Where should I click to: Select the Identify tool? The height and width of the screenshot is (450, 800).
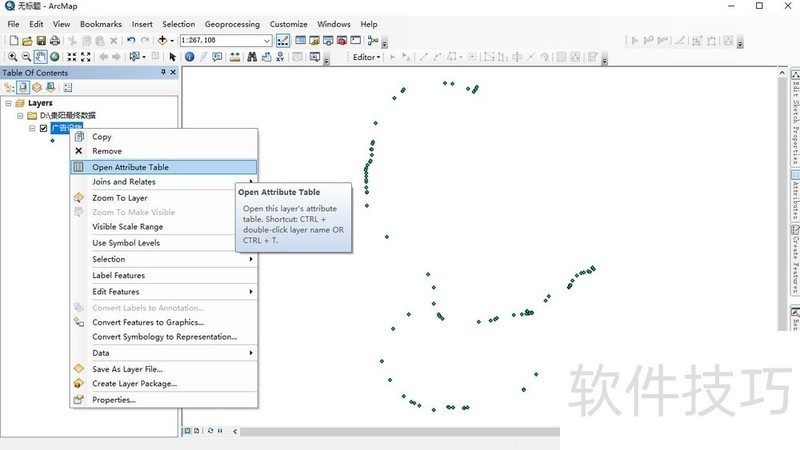point(189,57)
